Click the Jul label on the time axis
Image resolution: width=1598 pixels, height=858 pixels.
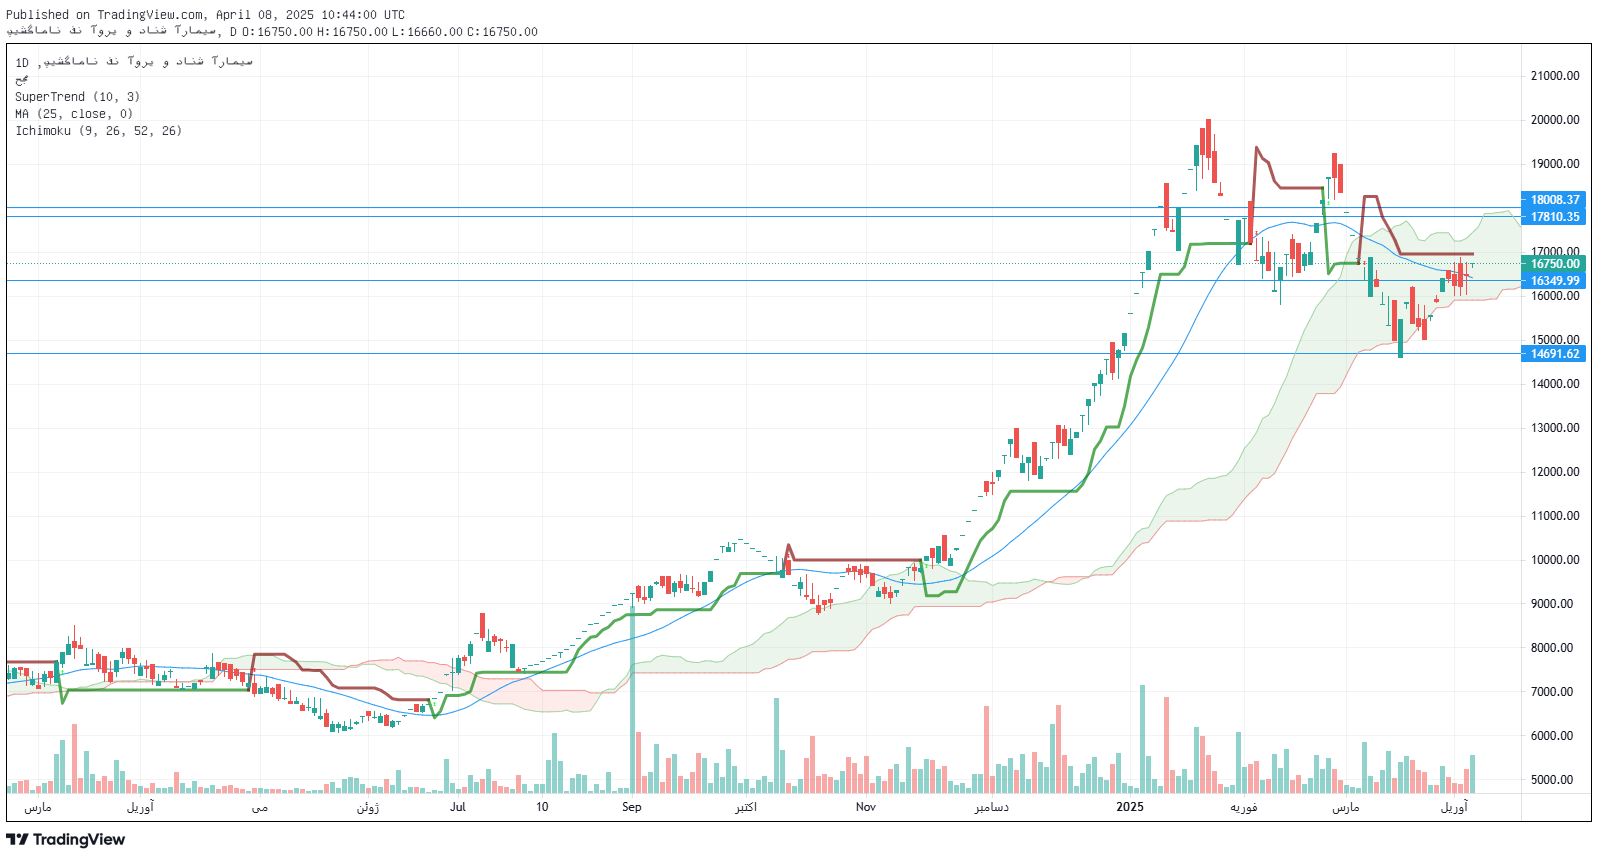(x=458, y=807)
